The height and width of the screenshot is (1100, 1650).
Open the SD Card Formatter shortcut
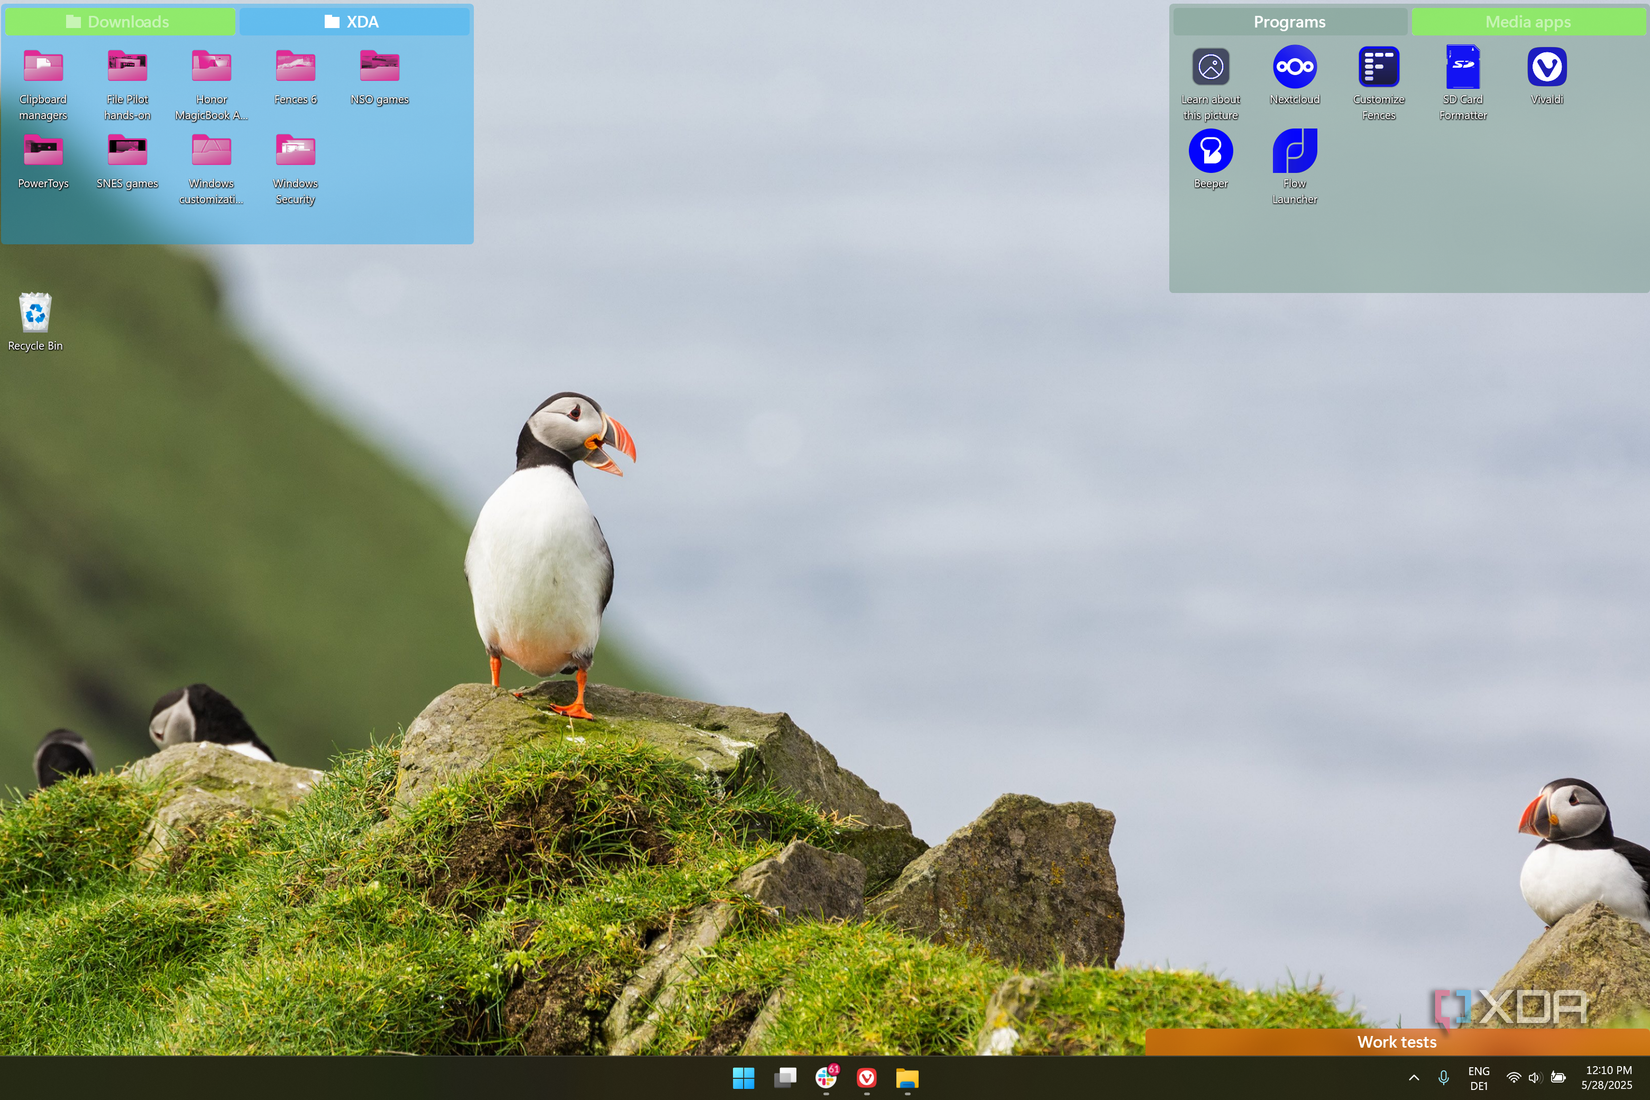click(1462, 68)
